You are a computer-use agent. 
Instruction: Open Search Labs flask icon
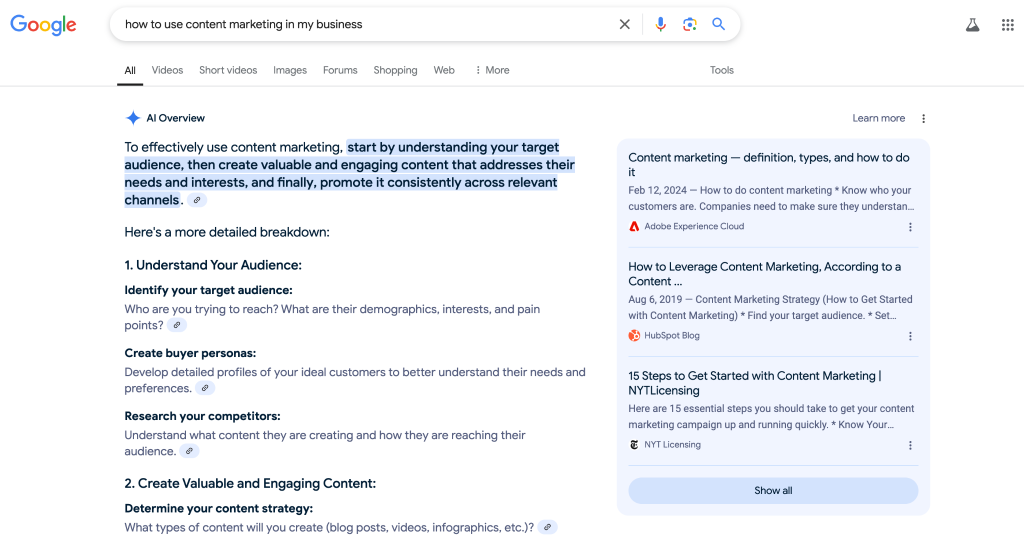point(972,25)
